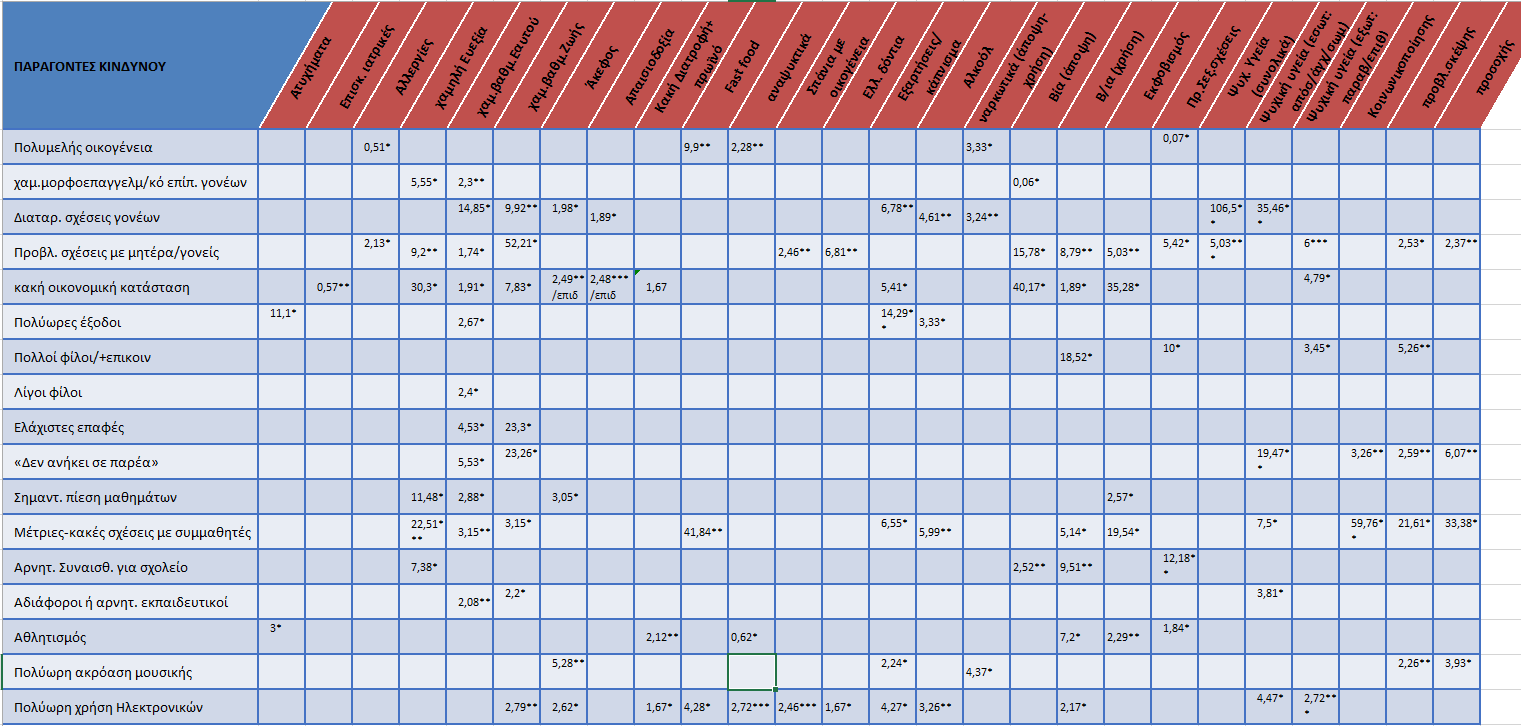Click the cell containing 59,76*

[x=1362, y=532]
